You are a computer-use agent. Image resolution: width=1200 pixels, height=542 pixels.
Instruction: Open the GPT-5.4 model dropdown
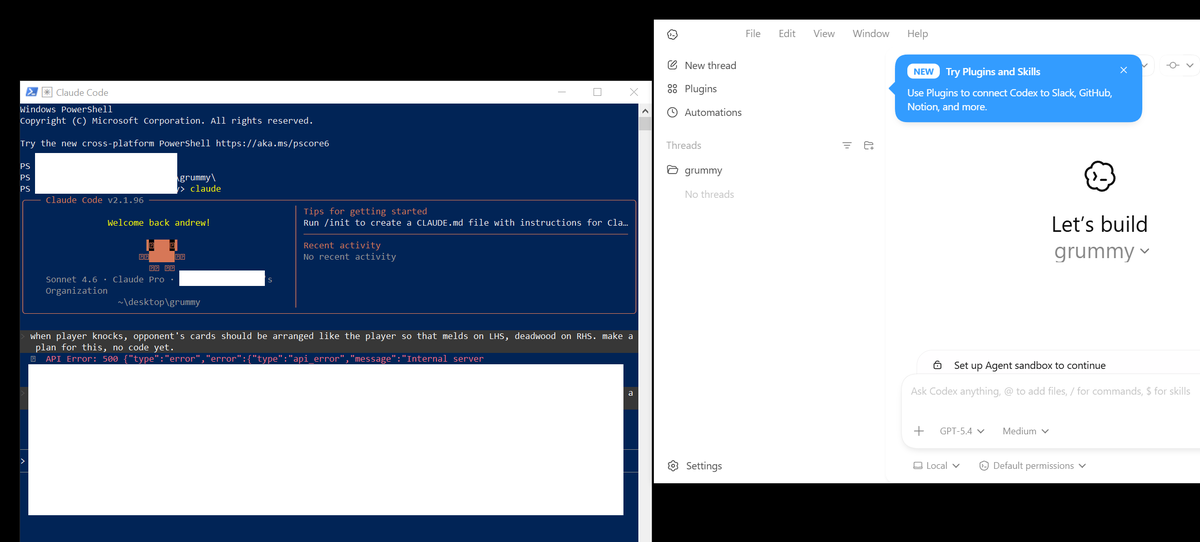point(962,431)
